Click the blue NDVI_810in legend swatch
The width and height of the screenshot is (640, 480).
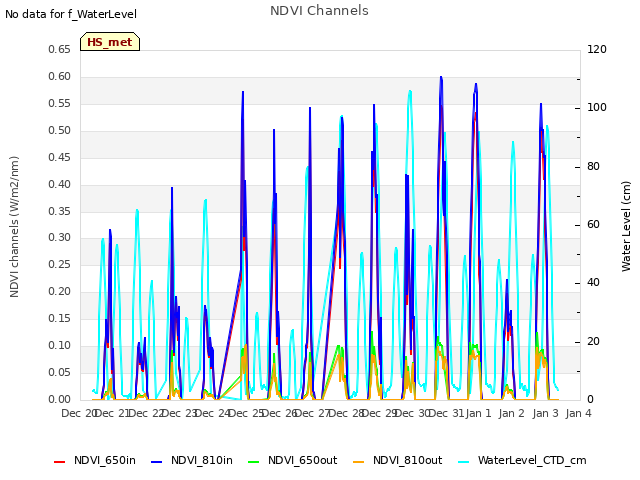point(157,462)
